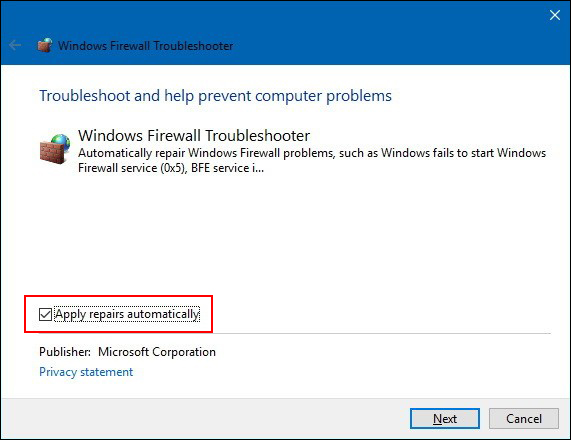
Task: Click the 'Apply repairs automatically' label text
Action: coord(127,314)
